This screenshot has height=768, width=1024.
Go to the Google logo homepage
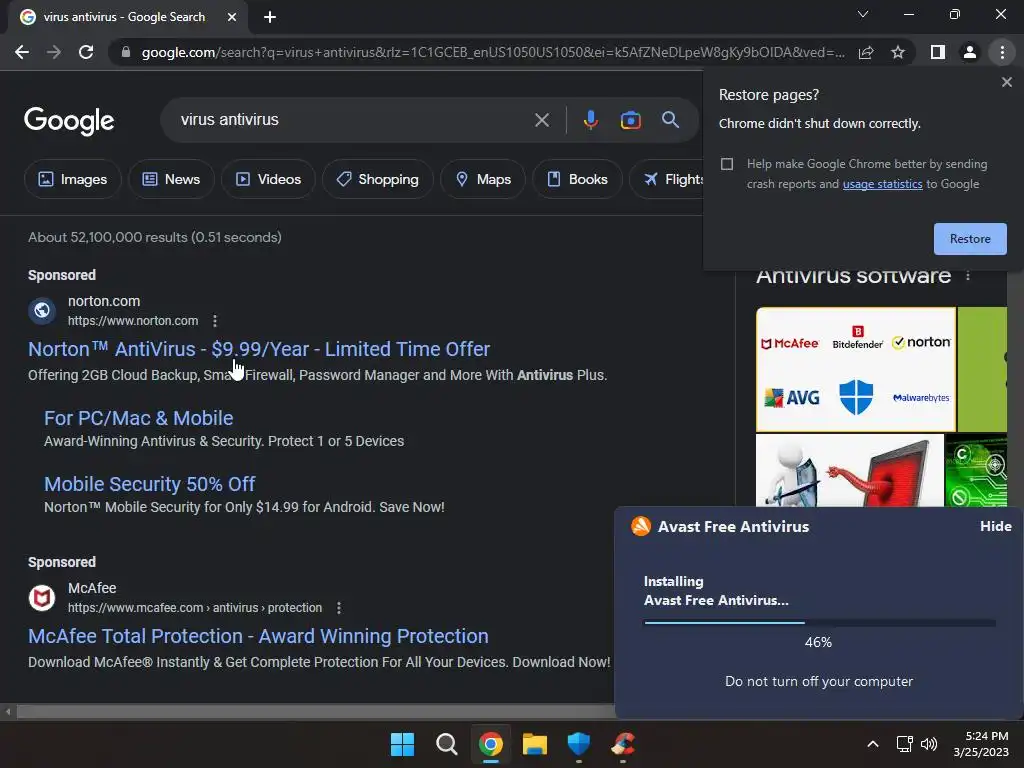tap(69, 121)
